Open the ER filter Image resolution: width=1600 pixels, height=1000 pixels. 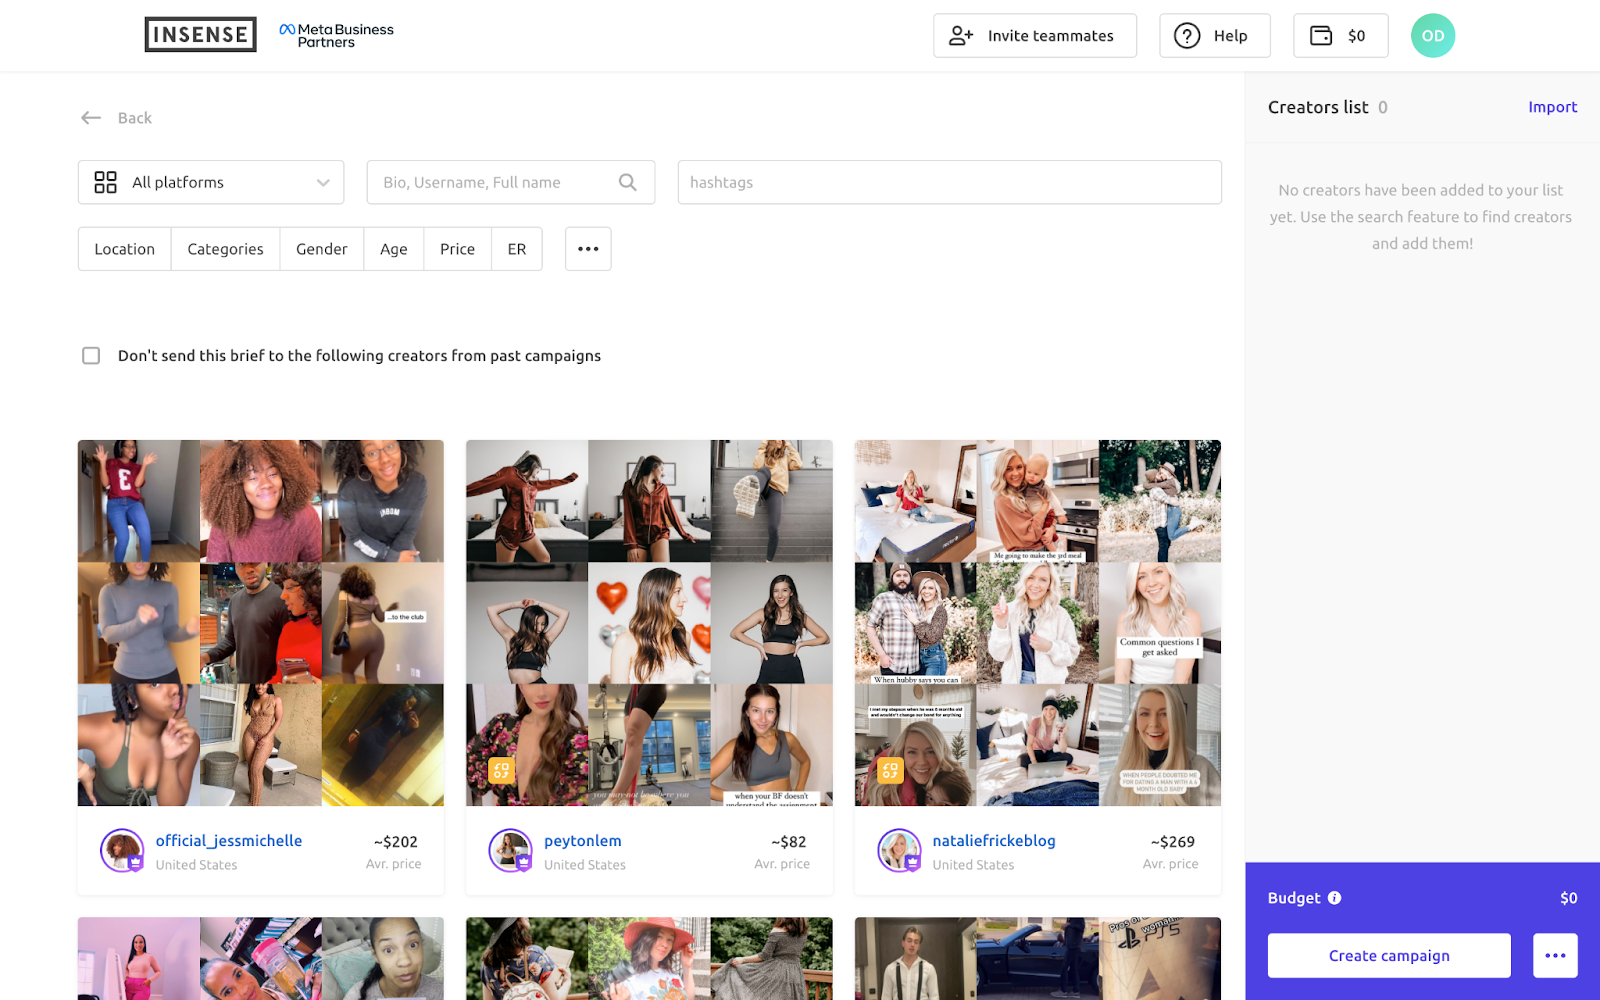coord(517,249)
